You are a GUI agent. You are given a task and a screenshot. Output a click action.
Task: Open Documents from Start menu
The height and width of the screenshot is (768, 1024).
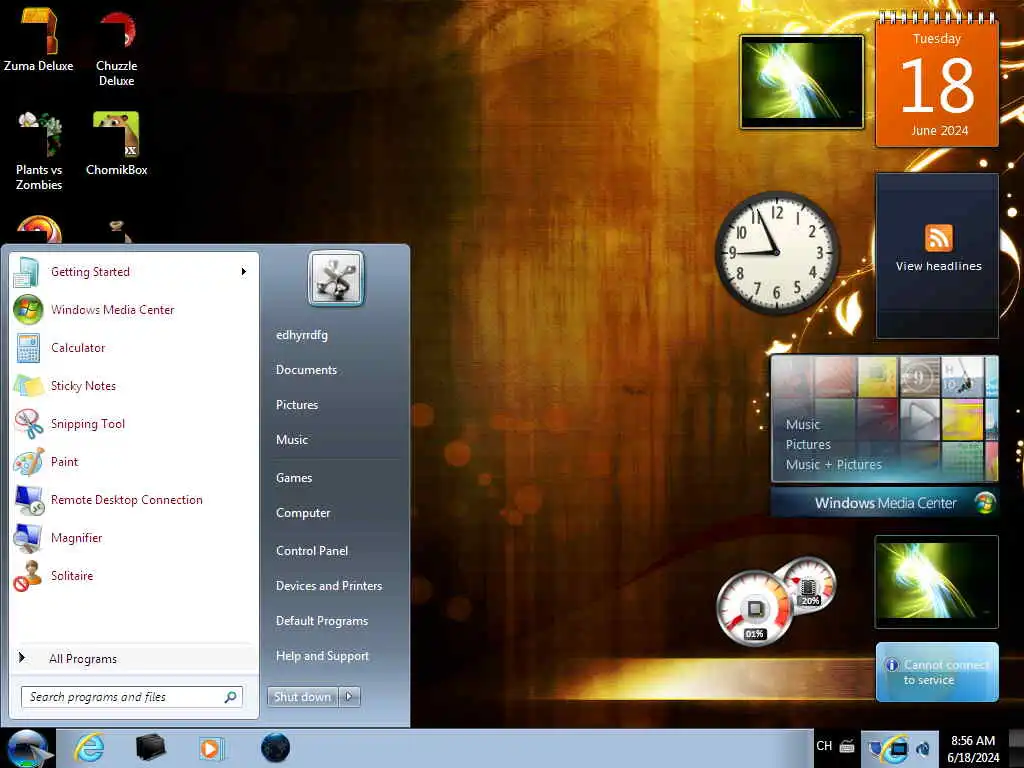306,370
